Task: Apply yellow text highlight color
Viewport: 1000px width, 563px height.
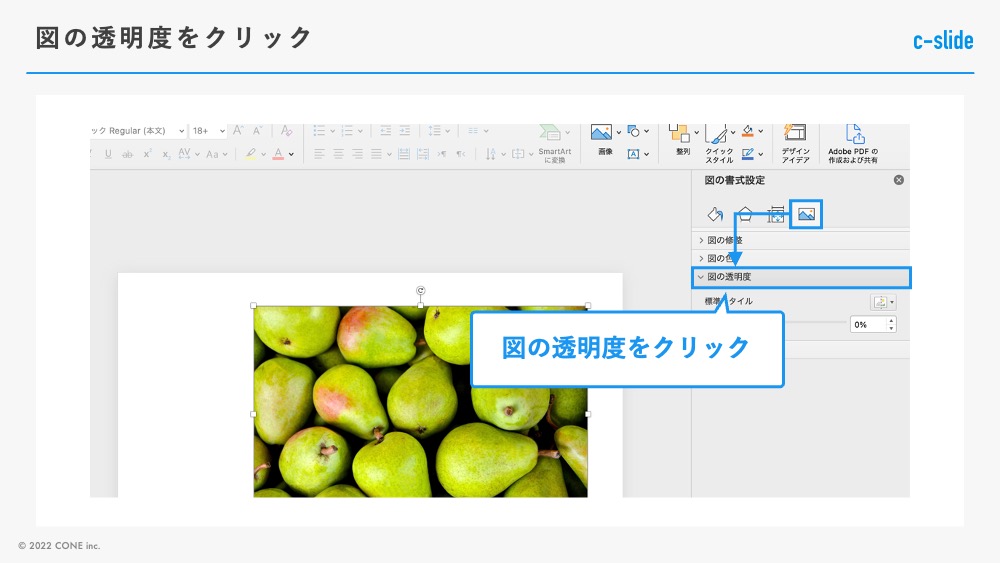Action: pyautogui.click(x=251, y=154)
